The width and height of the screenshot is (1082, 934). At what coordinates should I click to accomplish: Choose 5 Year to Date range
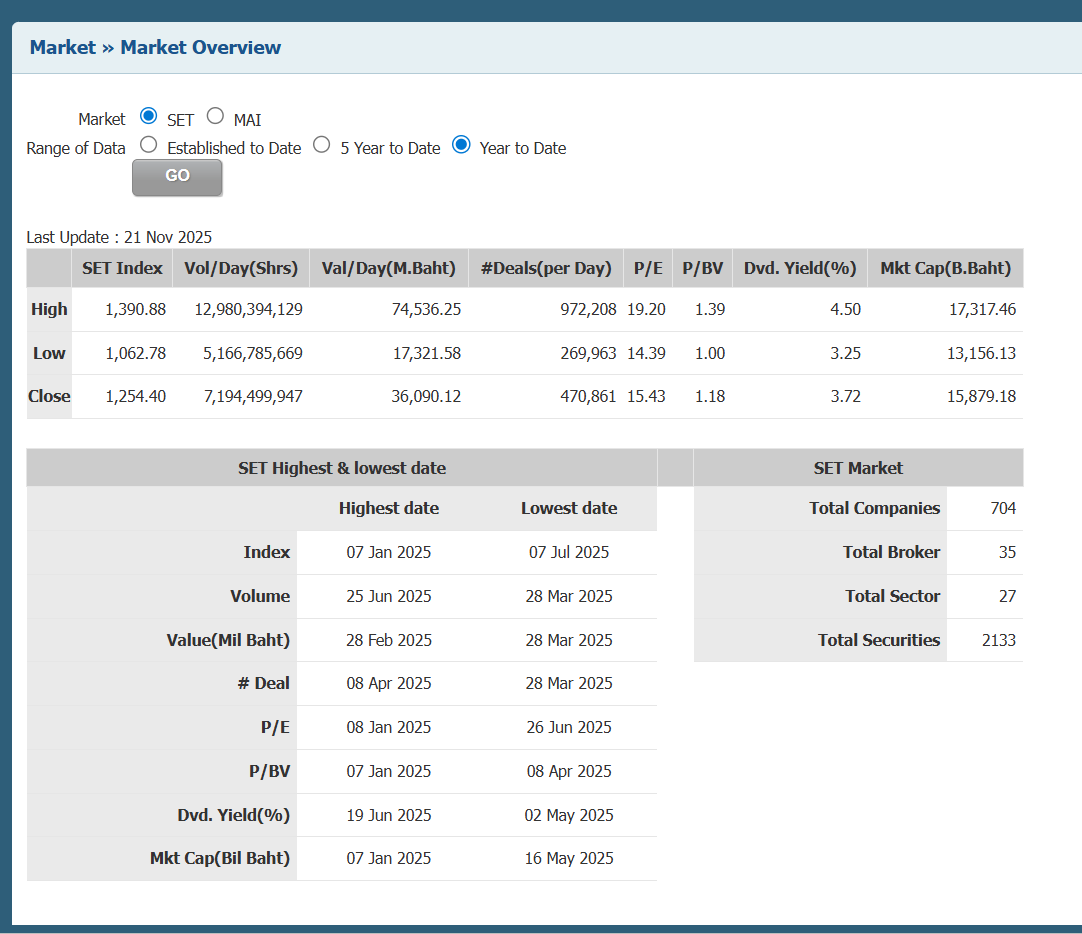pos(322,145)
